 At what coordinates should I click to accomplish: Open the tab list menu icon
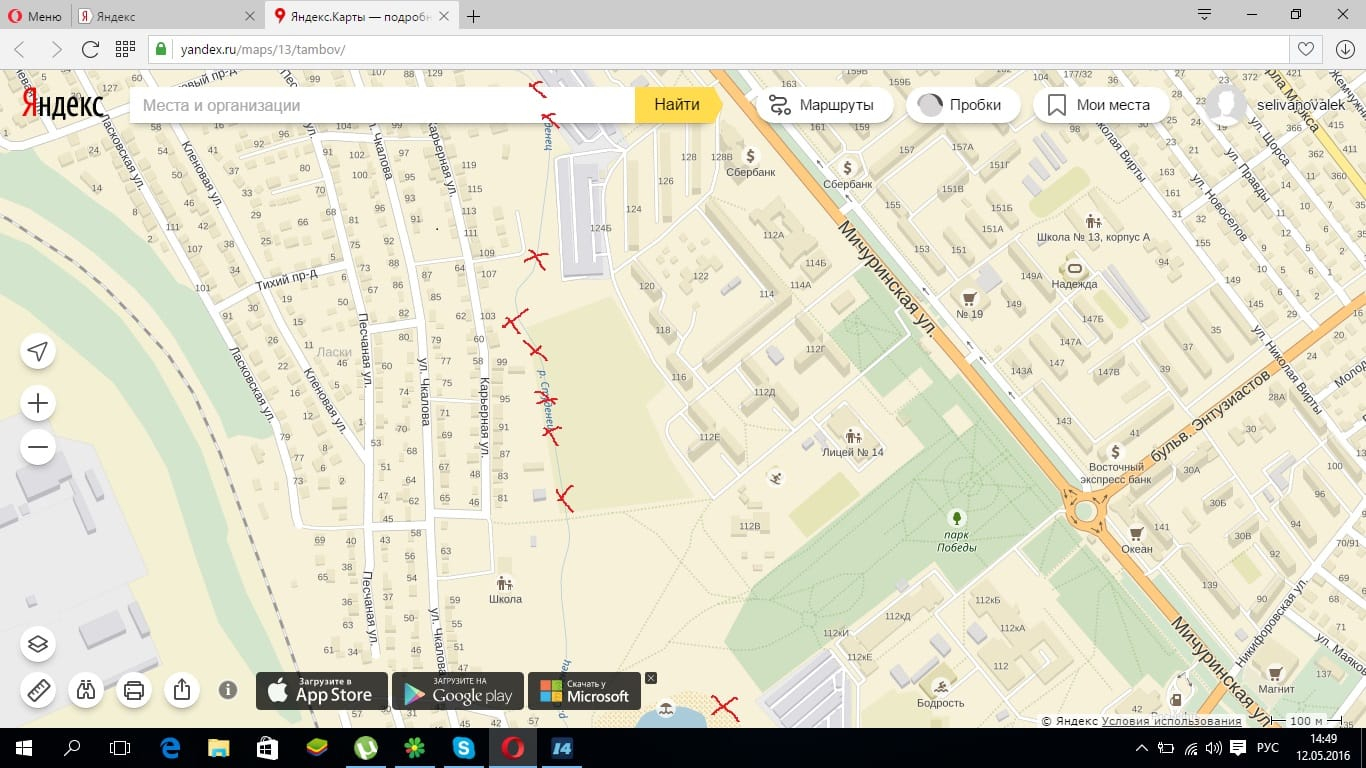(1205, 15)
